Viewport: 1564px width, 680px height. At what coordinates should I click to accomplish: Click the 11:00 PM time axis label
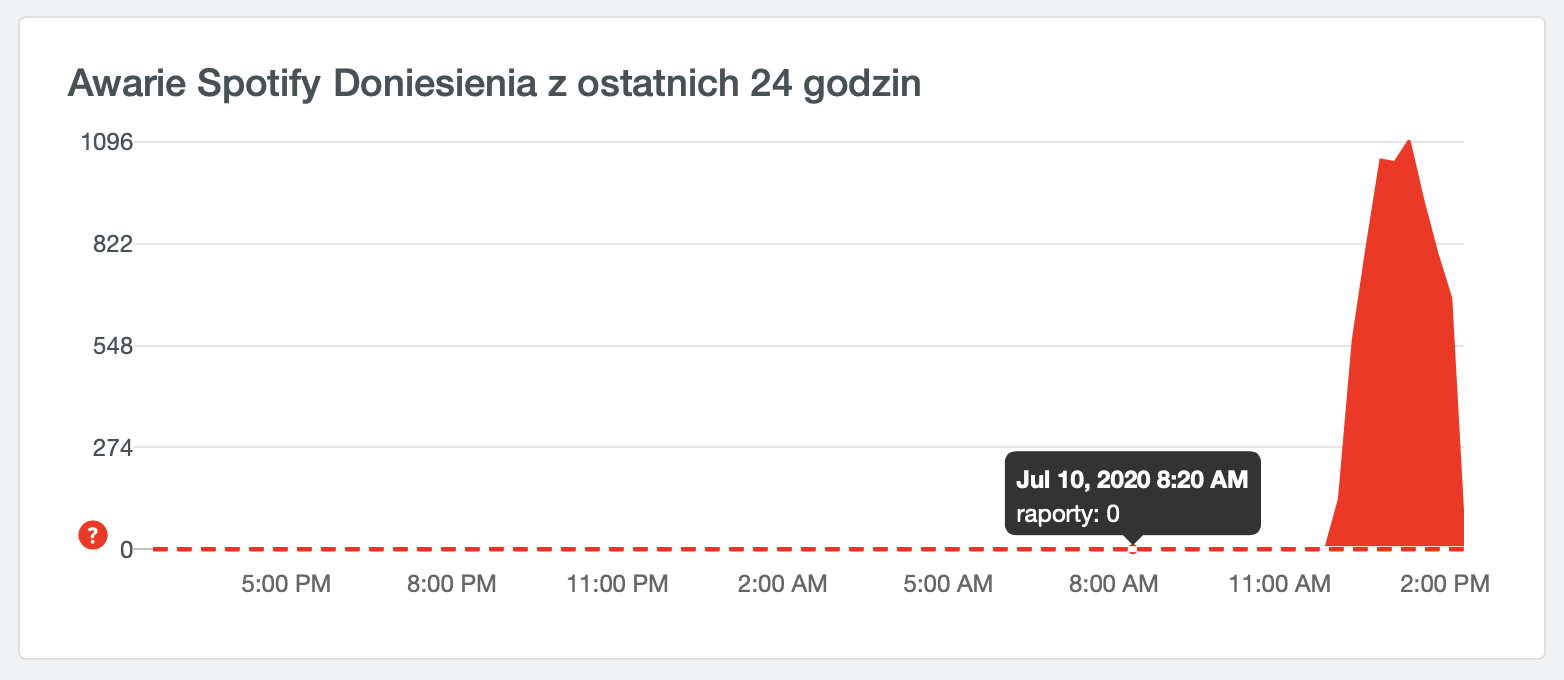coord(617,584)
